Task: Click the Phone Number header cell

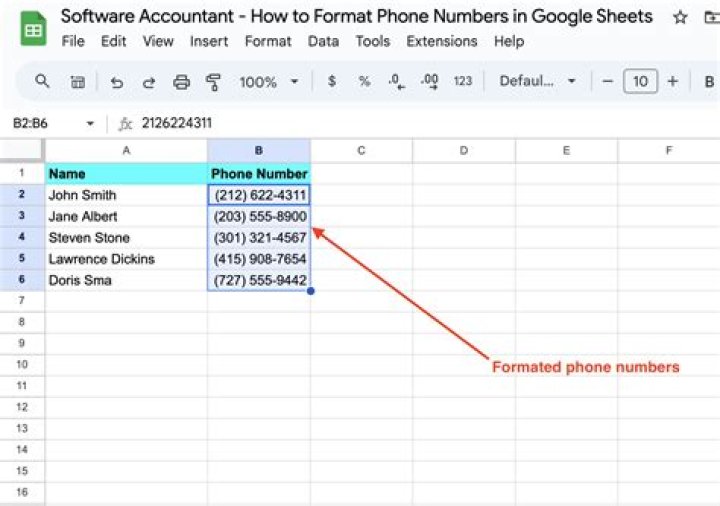Action: (x=259, y=174)
